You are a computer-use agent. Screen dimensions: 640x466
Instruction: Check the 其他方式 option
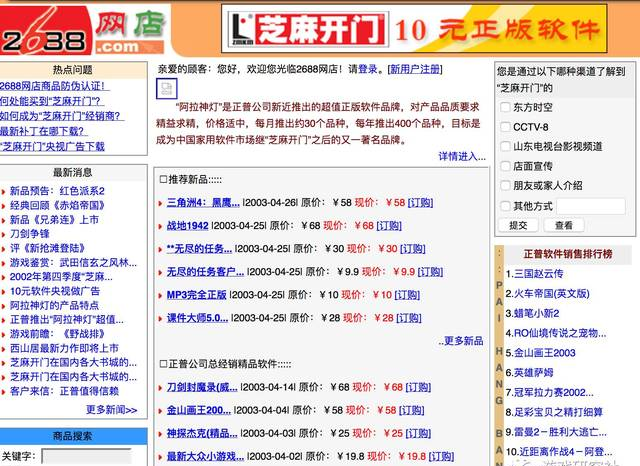505,206
